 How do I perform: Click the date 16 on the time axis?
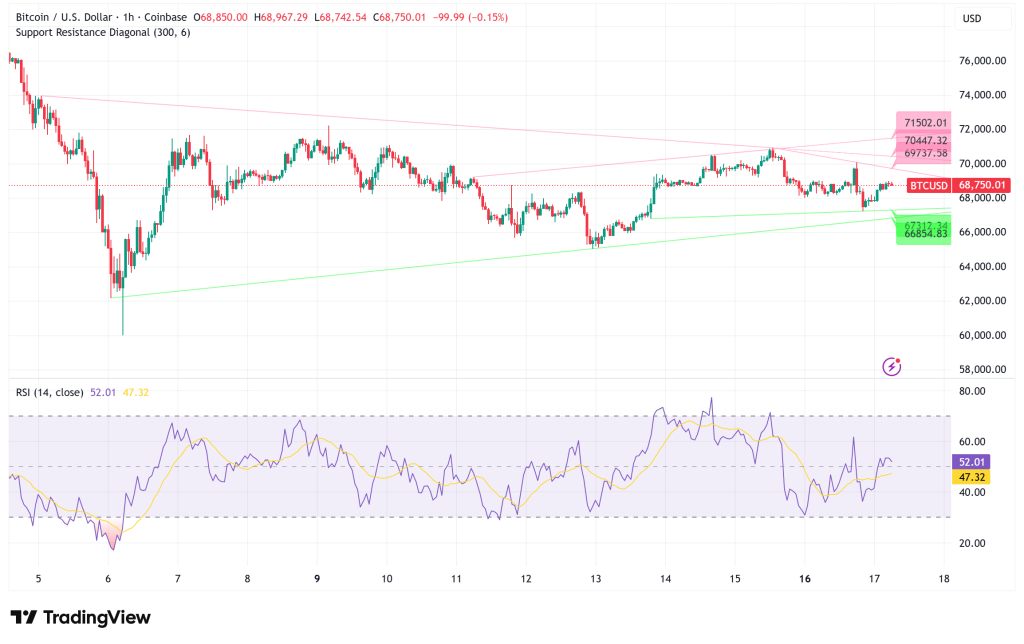click(803, 579)
